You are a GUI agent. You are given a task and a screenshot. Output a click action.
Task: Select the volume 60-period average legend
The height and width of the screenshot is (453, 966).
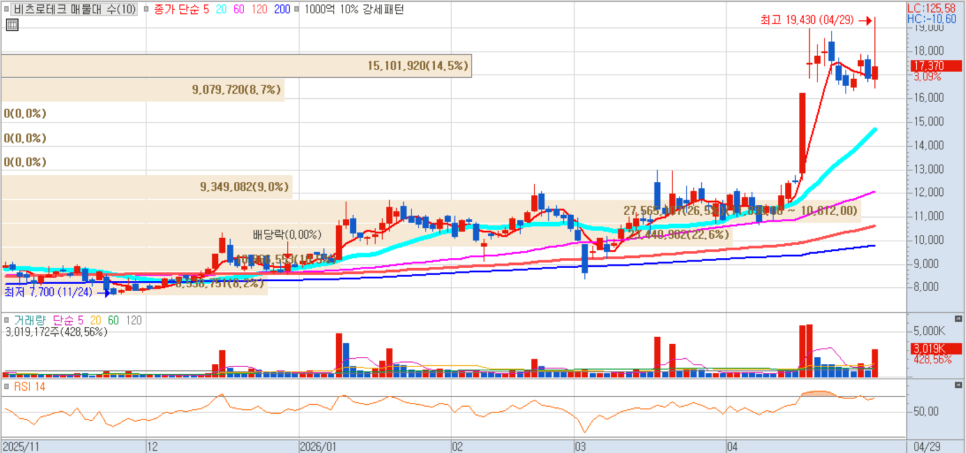(x=113, y=320)
